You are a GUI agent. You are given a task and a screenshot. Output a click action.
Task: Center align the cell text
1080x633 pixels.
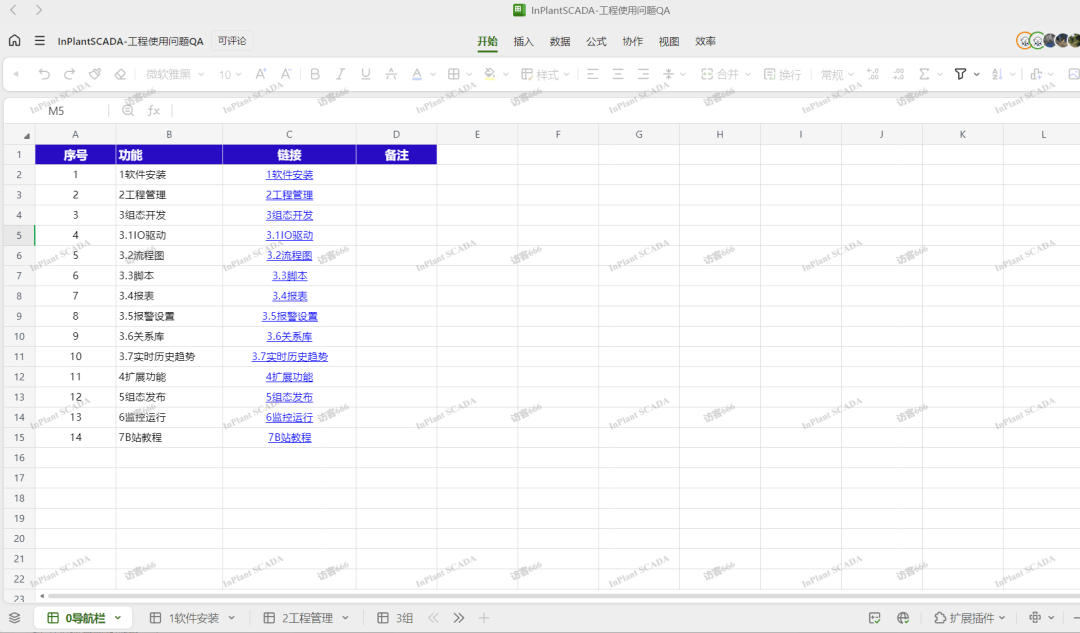(618, 74)
